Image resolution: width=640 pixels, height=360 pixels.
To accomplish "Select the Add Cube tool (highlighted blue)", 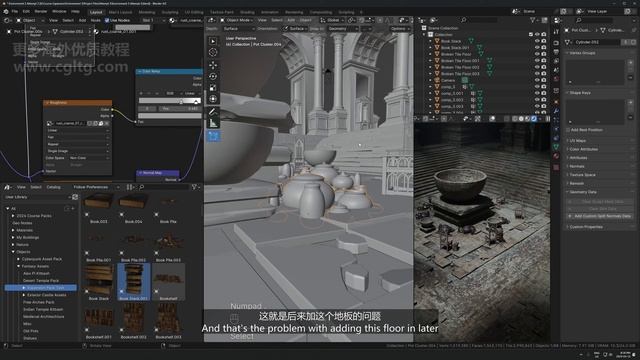I will tap(213, 136).
